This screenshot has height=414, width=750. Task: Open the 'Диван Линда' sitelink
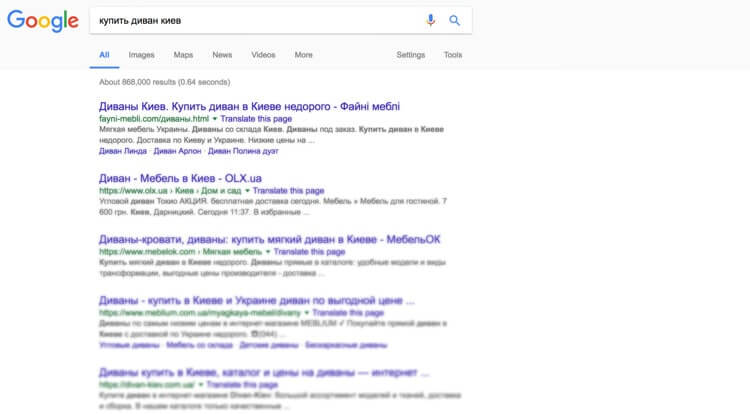[x=123, y=151]
